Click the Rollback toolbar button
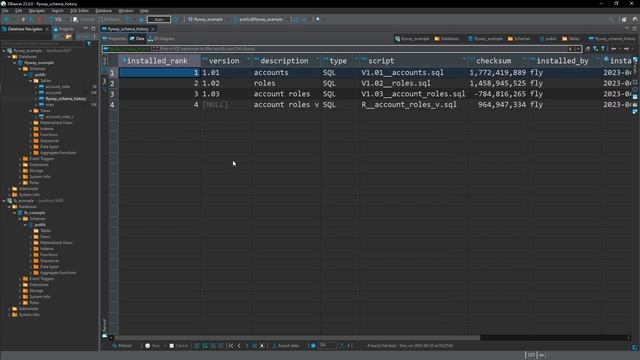Image resolution: width=640 pixels, height=360 pixels. 109,19
